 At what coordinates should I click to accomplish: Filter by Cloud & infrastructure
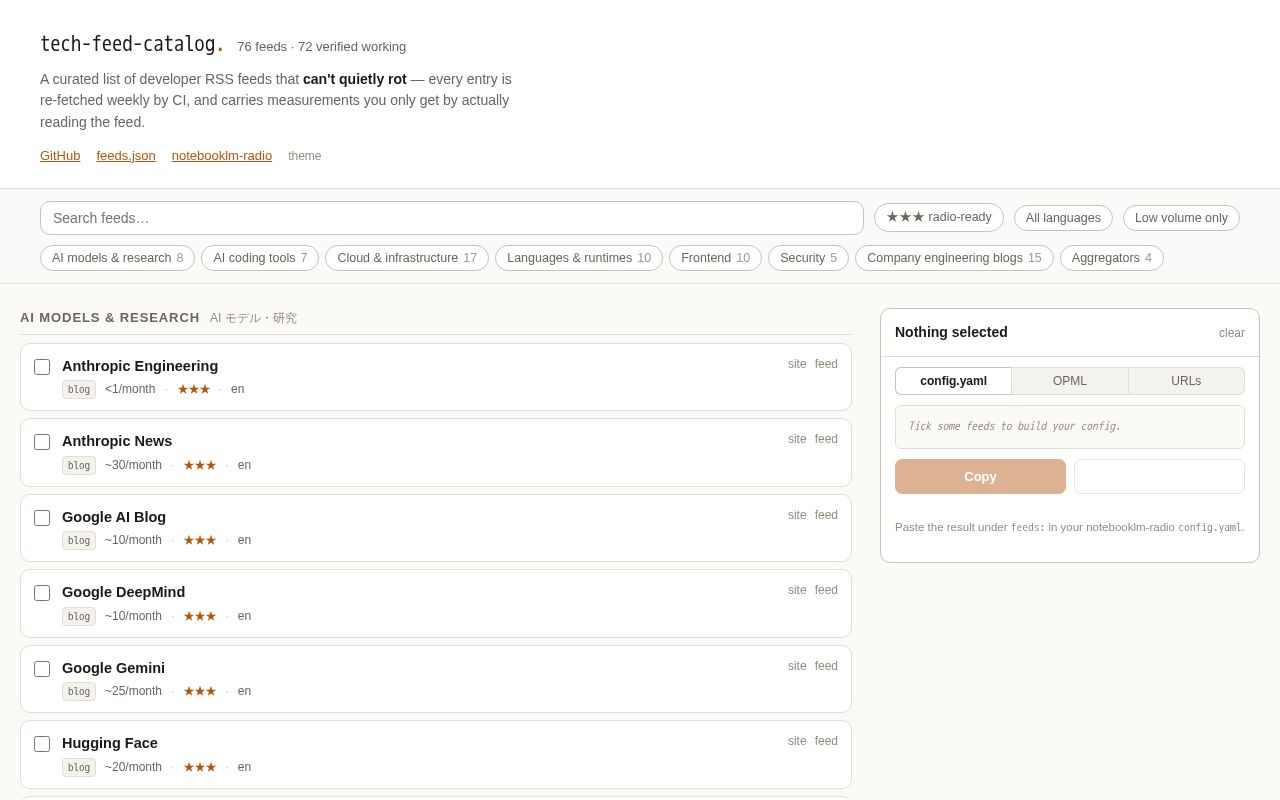tap(407, 258)
